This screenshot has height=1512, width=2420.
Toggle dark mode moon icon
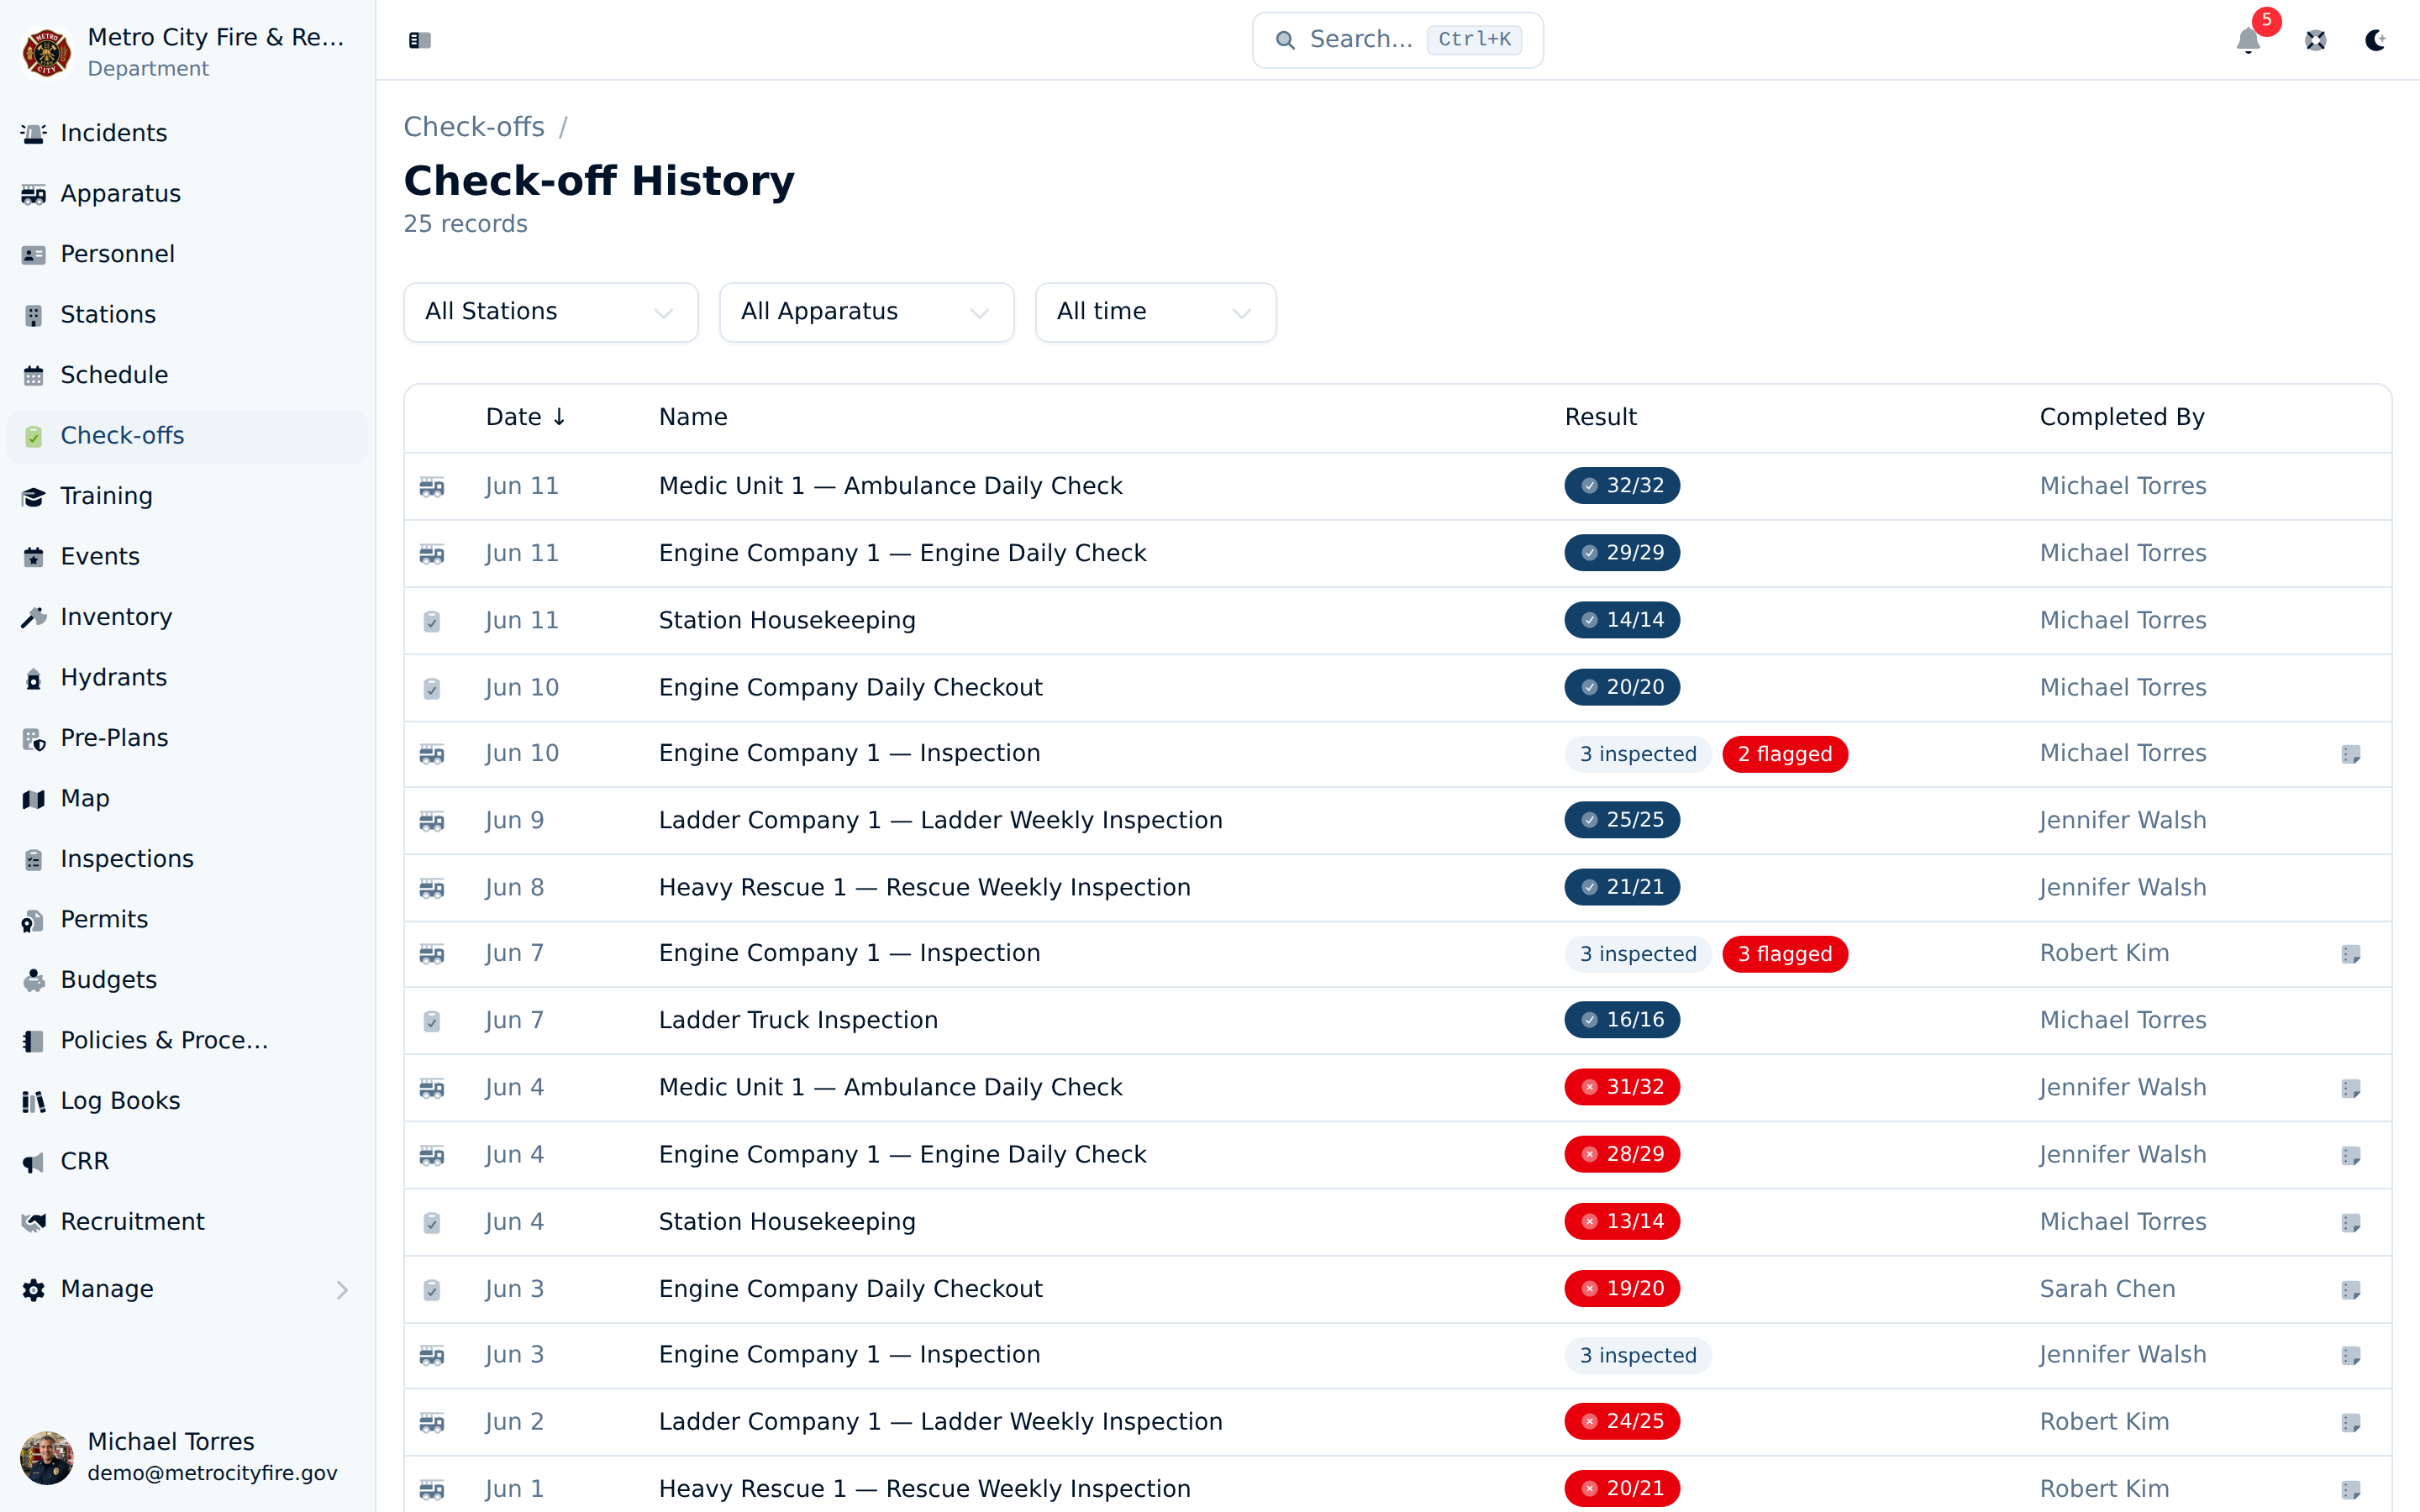click(x=2375, y=40)
